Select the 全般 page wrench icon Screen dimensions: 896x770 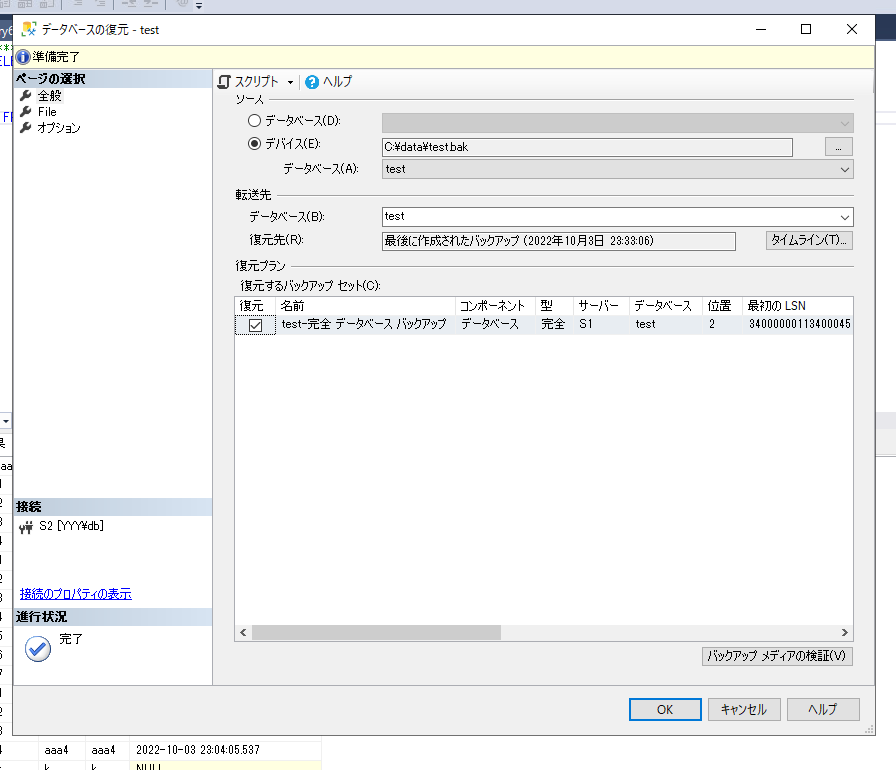click(x=26, y=95)
